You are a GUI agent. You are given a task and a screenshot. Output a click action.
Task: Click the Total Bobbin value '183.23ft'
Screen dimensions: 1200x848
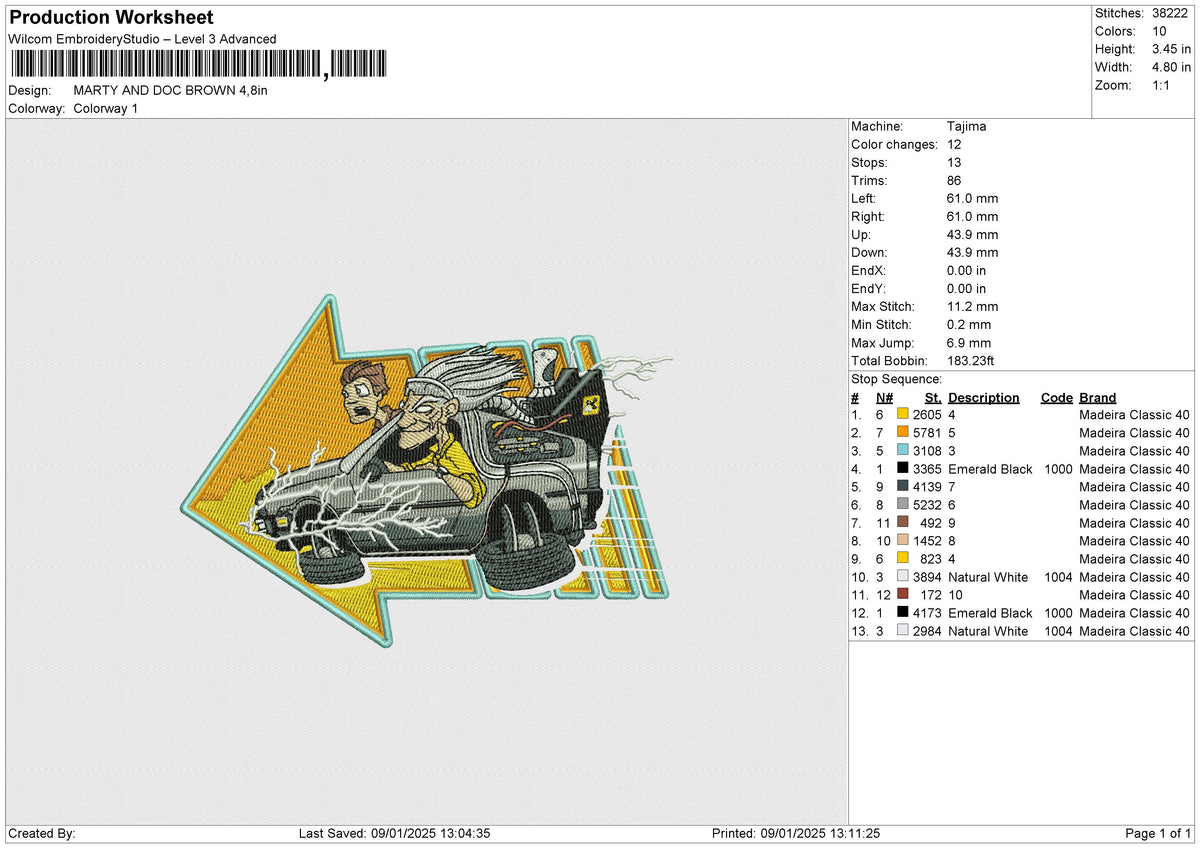point(971,360)
